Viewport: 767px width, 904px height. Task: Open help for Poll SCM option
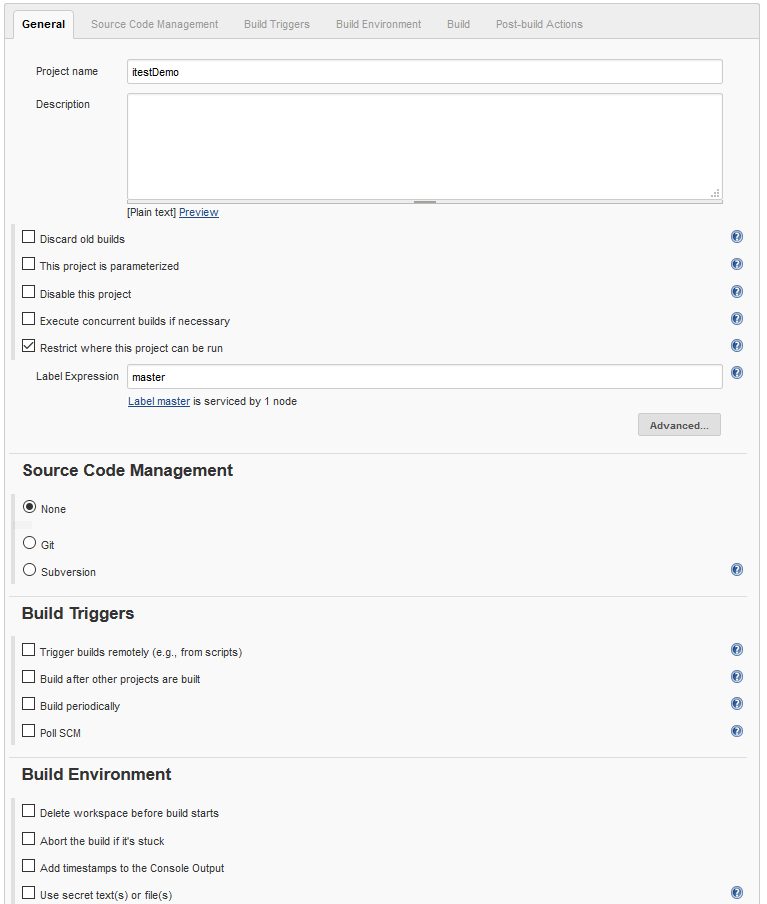[x=736, y=731]
